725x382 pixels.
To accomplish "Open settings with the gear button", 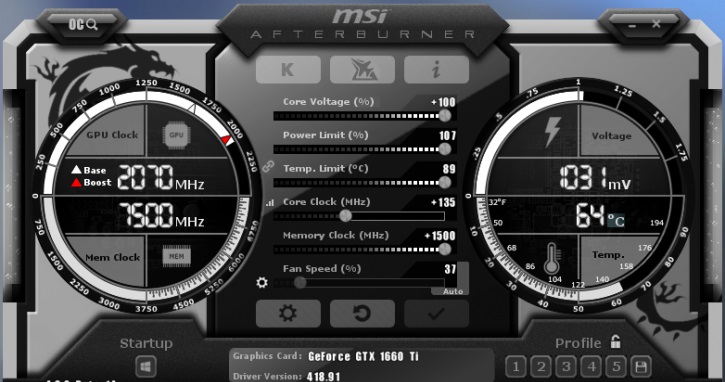I will coord(288,314).
